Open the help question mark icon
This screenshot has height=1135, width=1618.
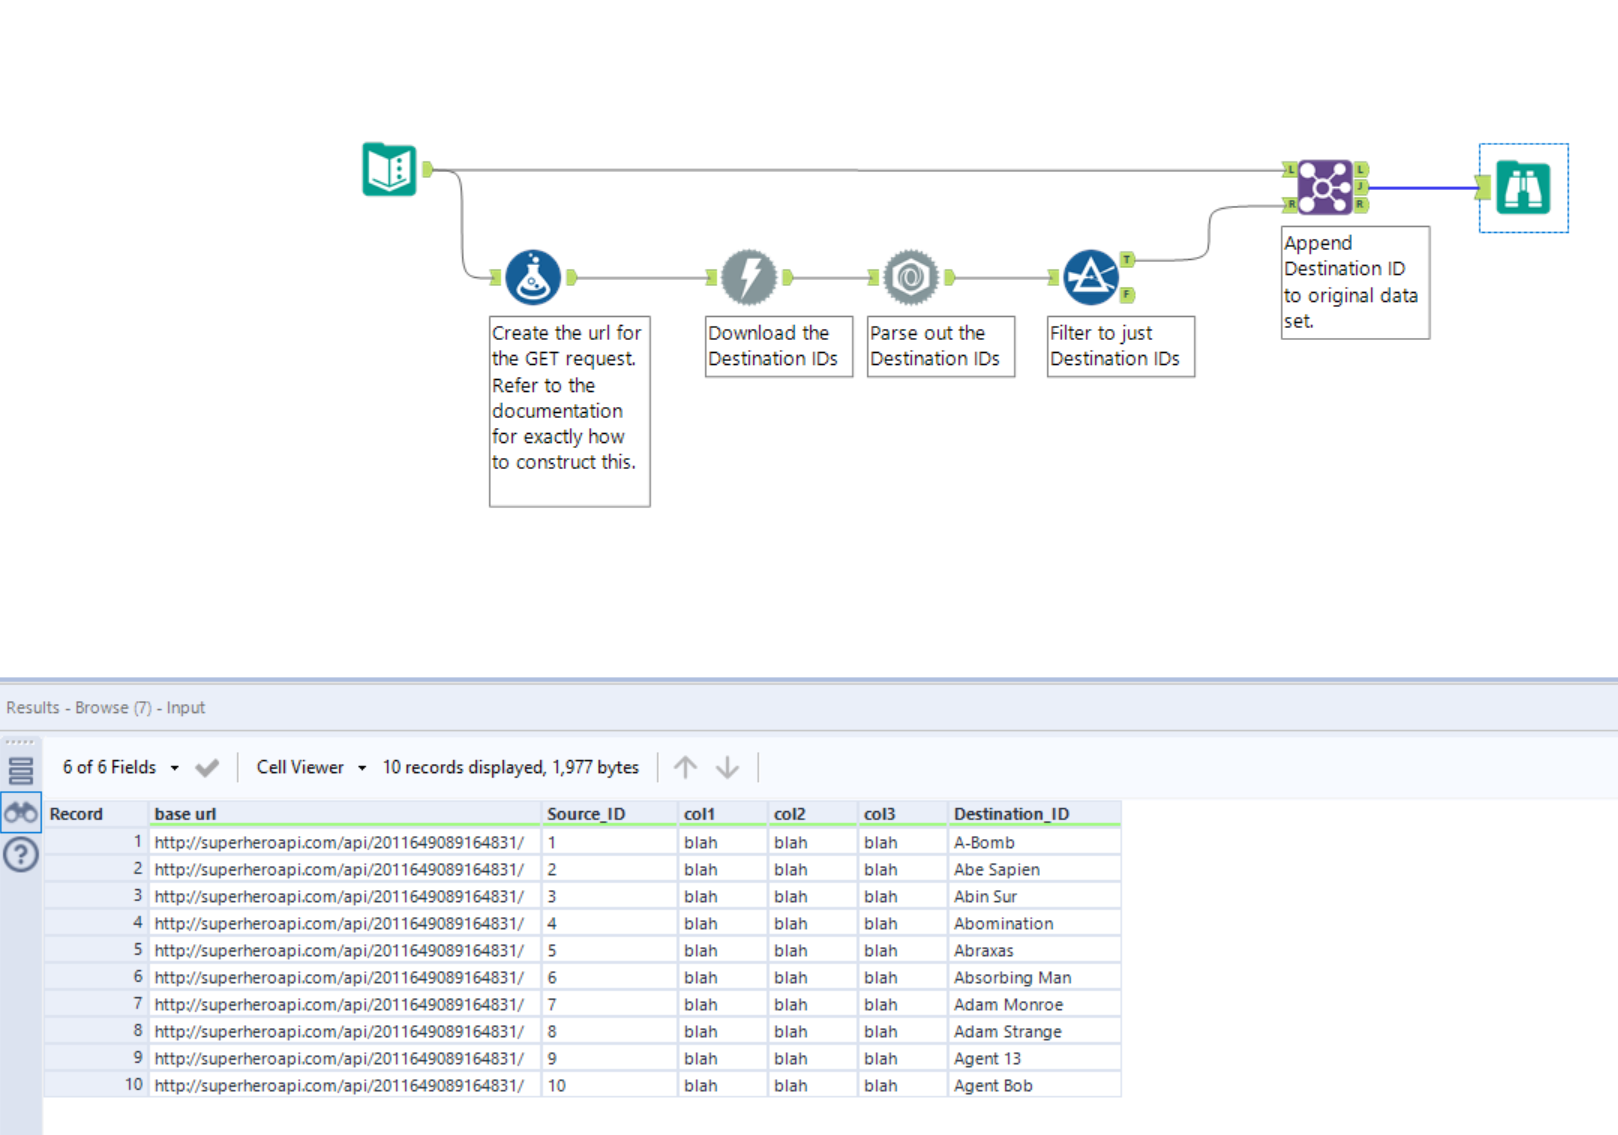click(x=21, y=854)
